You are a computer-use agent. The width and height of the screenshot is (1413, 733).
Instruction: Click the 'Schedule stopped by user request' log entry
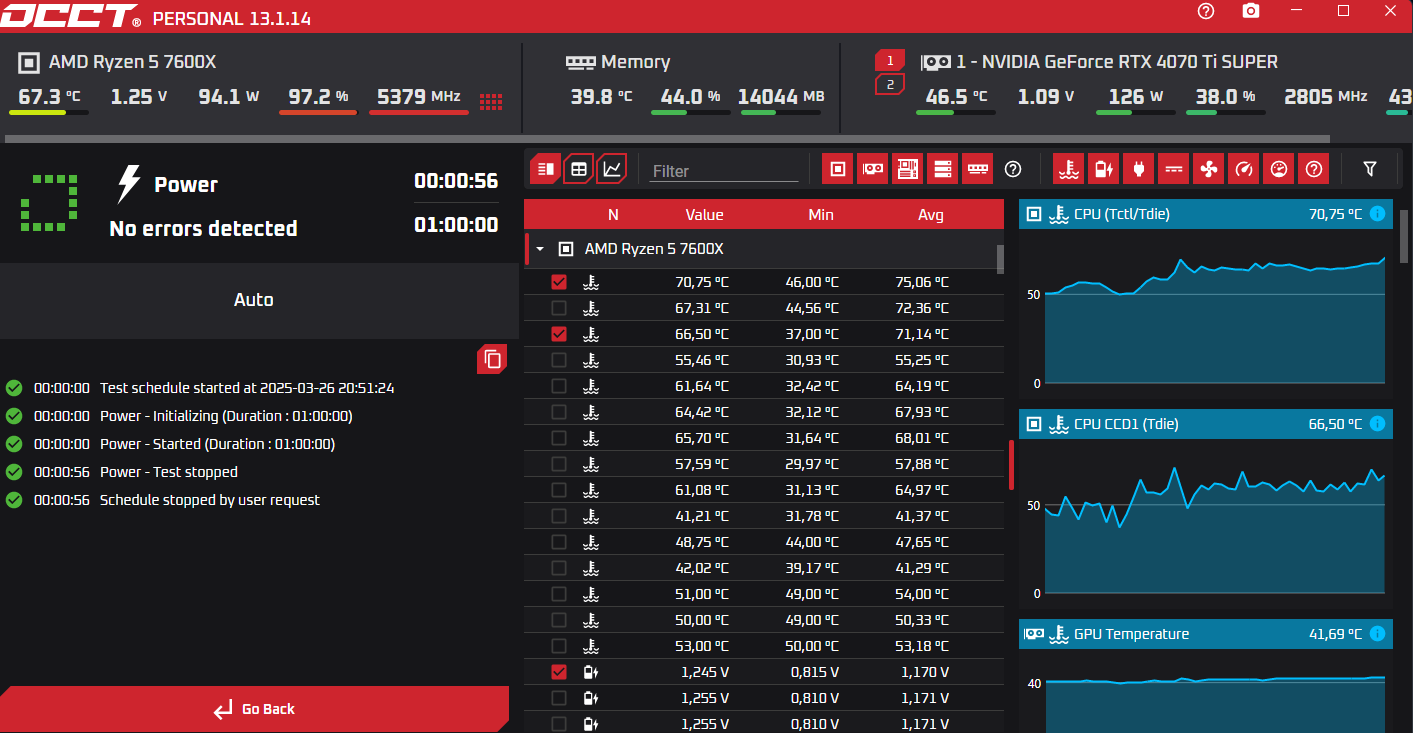210,500
